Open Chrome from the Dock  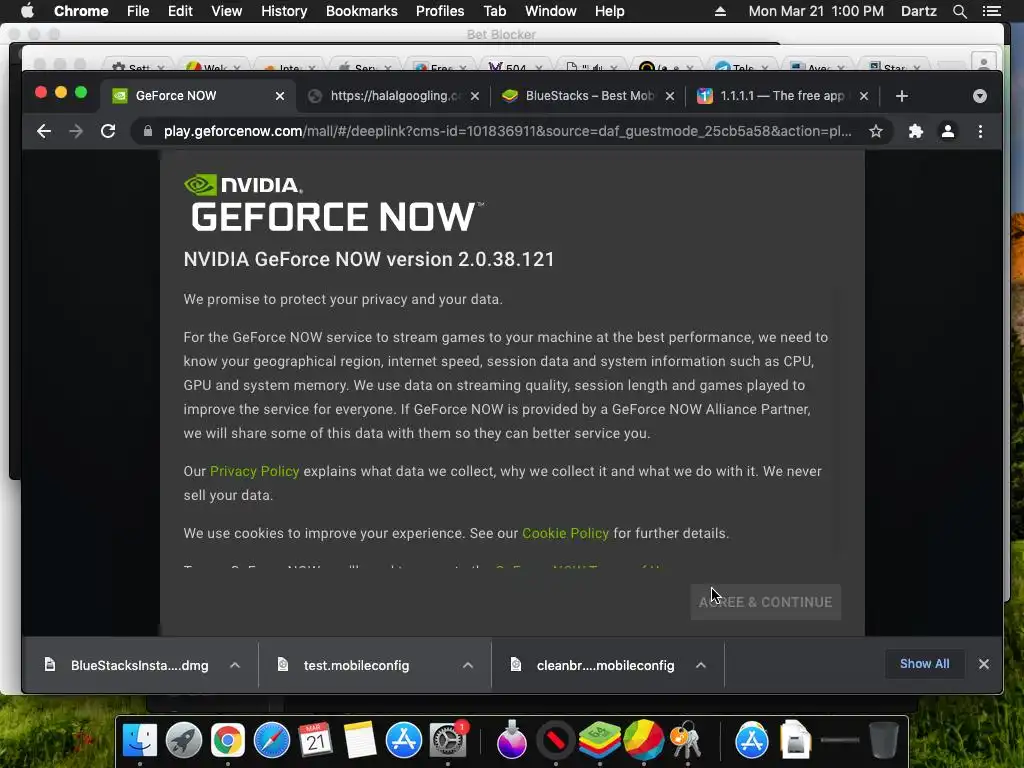227,741
